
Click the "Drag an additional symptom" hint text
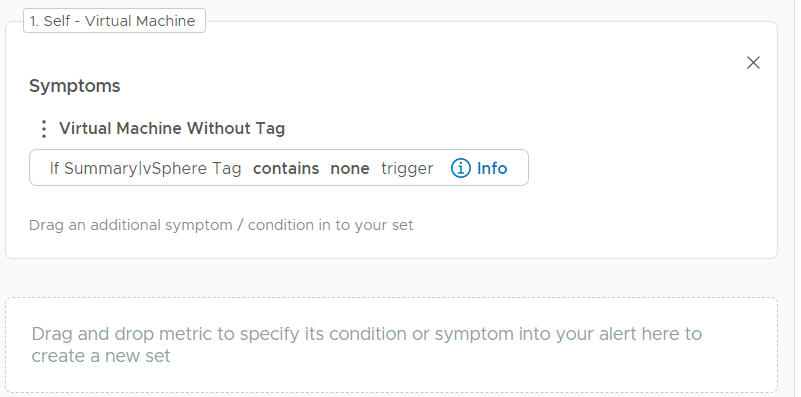pos(221,225)
